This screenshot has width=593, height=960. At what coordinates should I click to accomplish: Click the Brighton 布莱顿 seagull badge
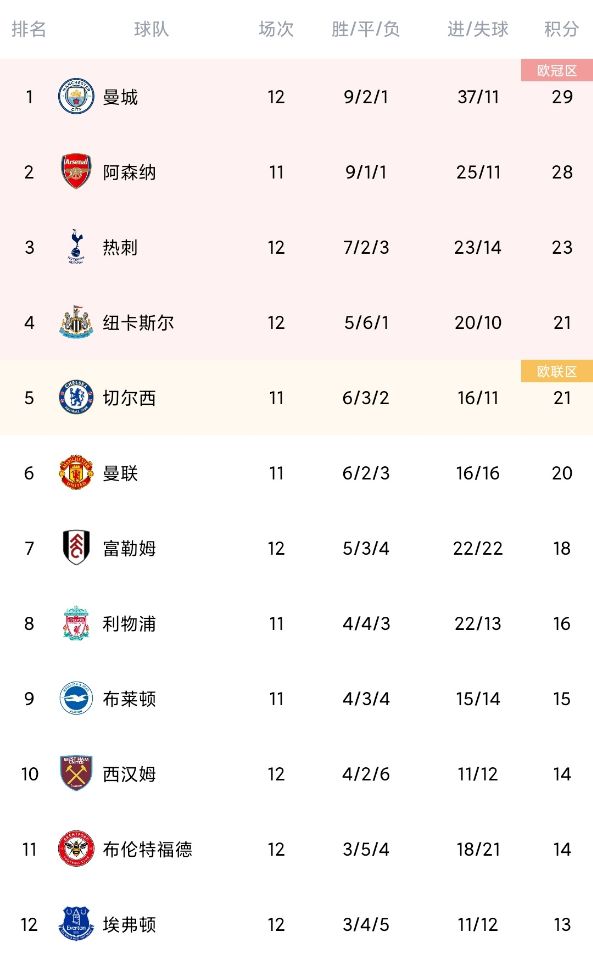76,698
